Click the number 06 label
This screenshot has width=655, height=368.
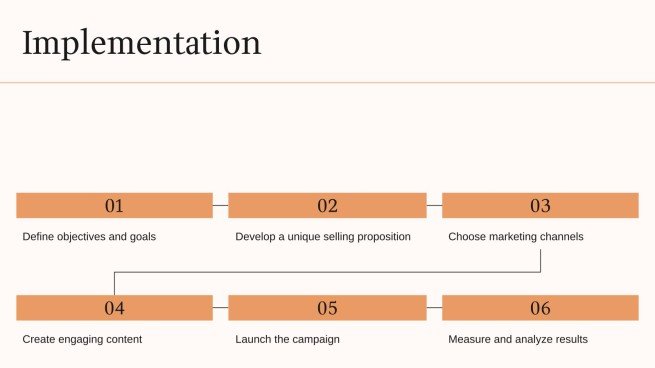tap(540, 308)
